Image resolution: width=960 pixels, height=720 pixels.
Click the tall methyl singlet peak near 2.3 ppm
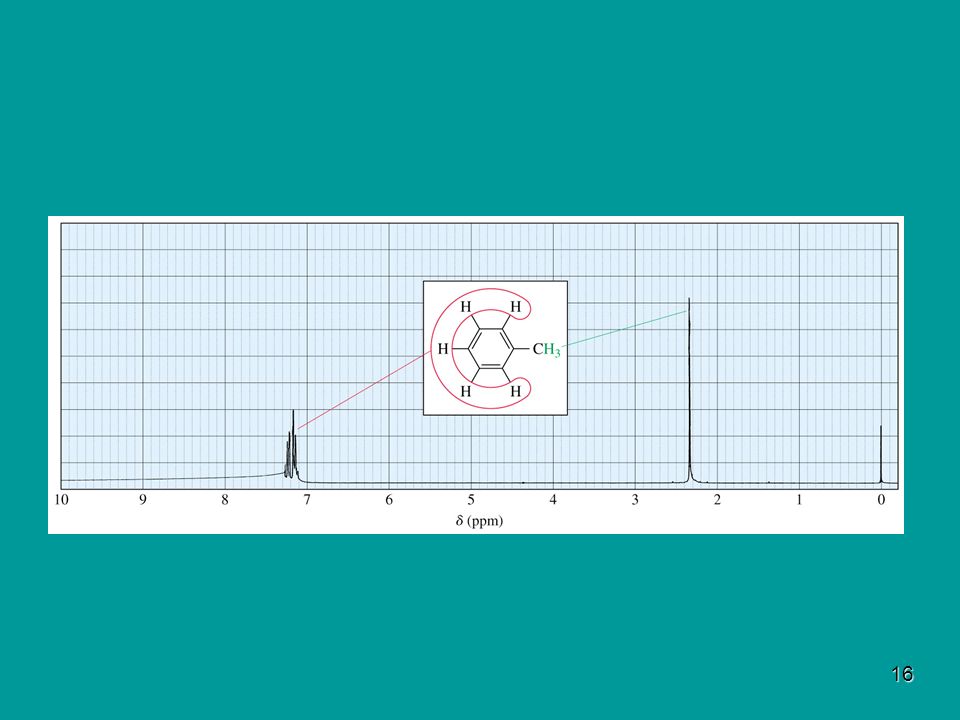click(x=689, y=390)
